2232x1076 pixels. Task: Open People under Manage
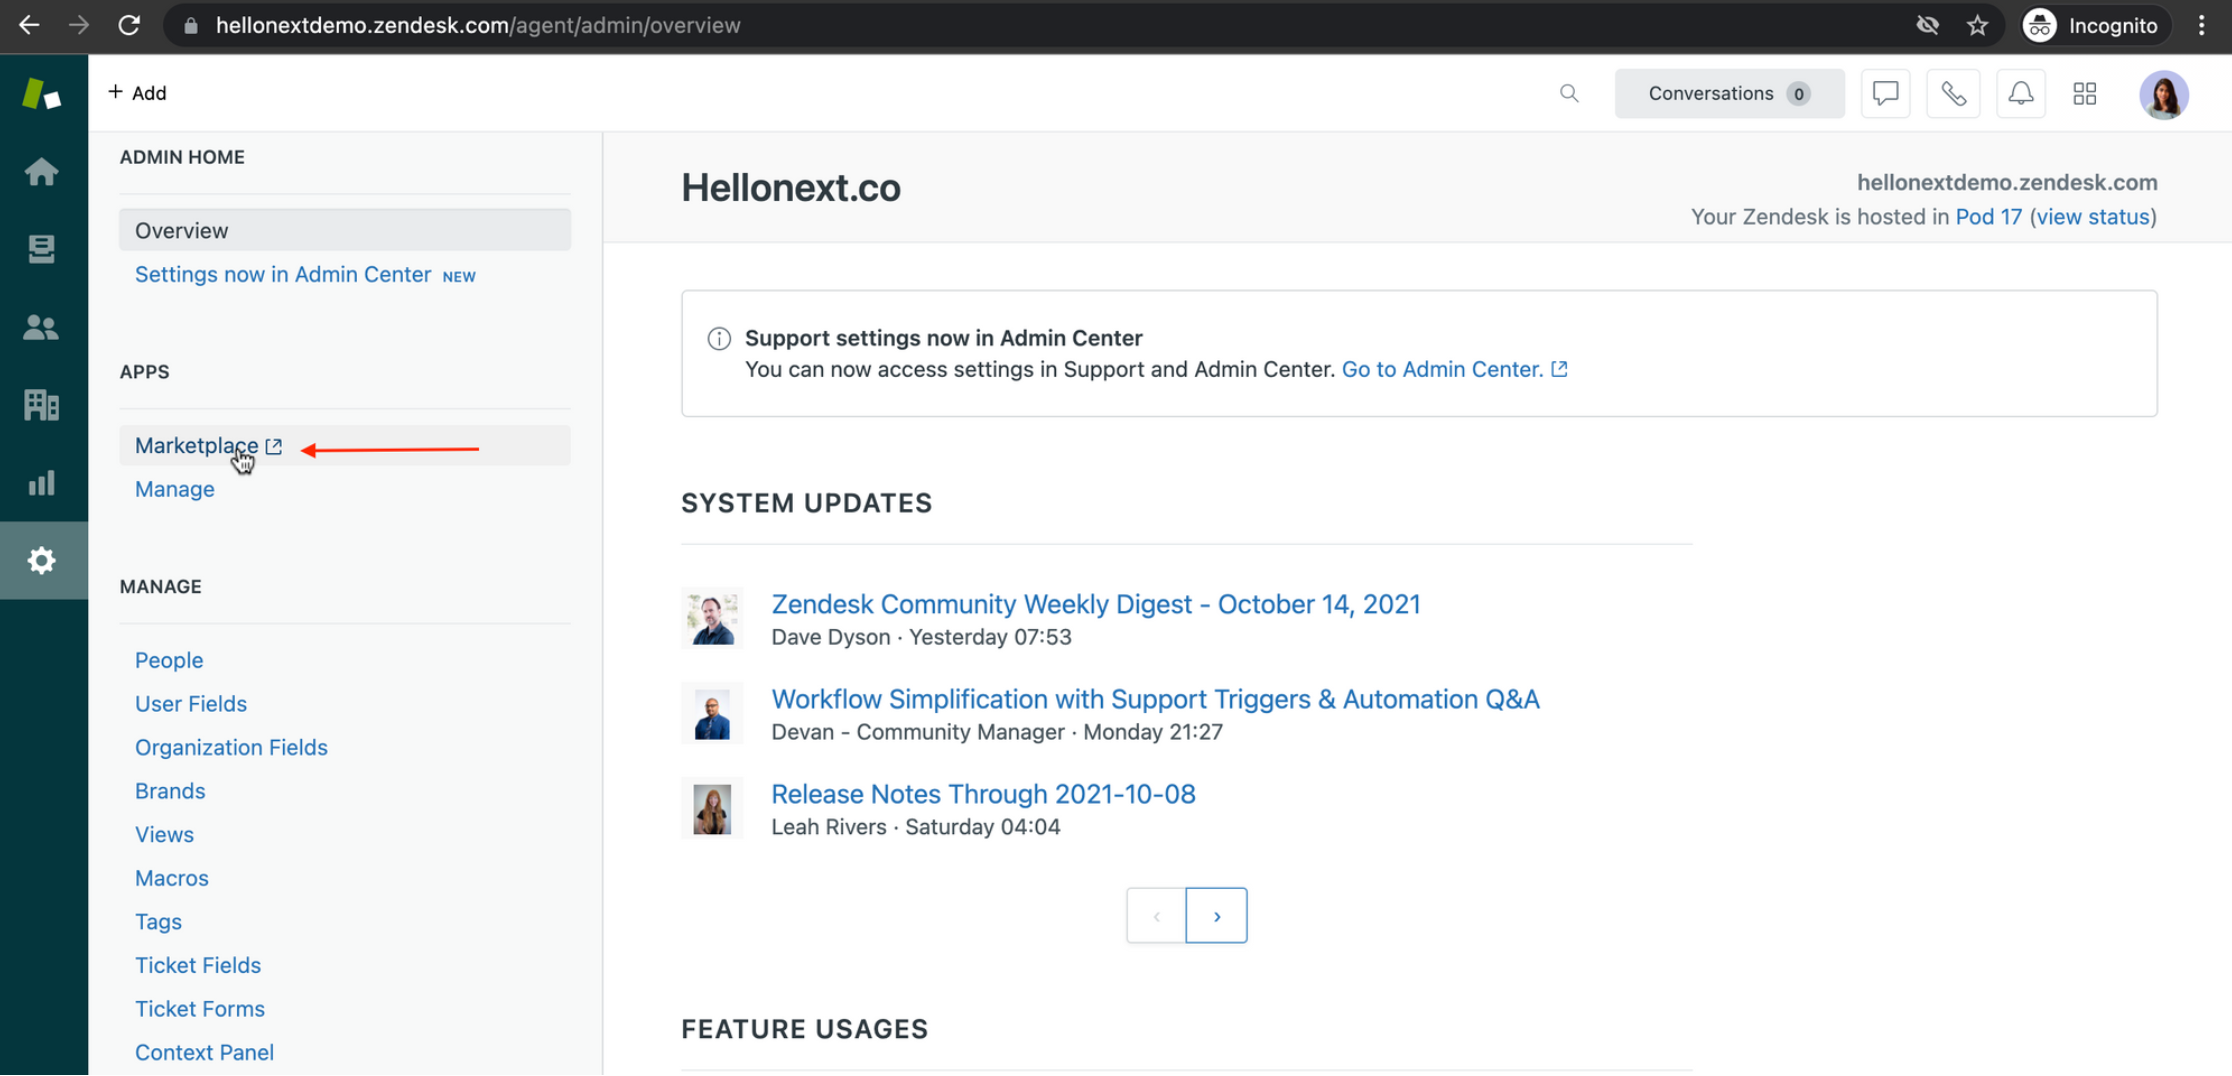coord(169,660)
